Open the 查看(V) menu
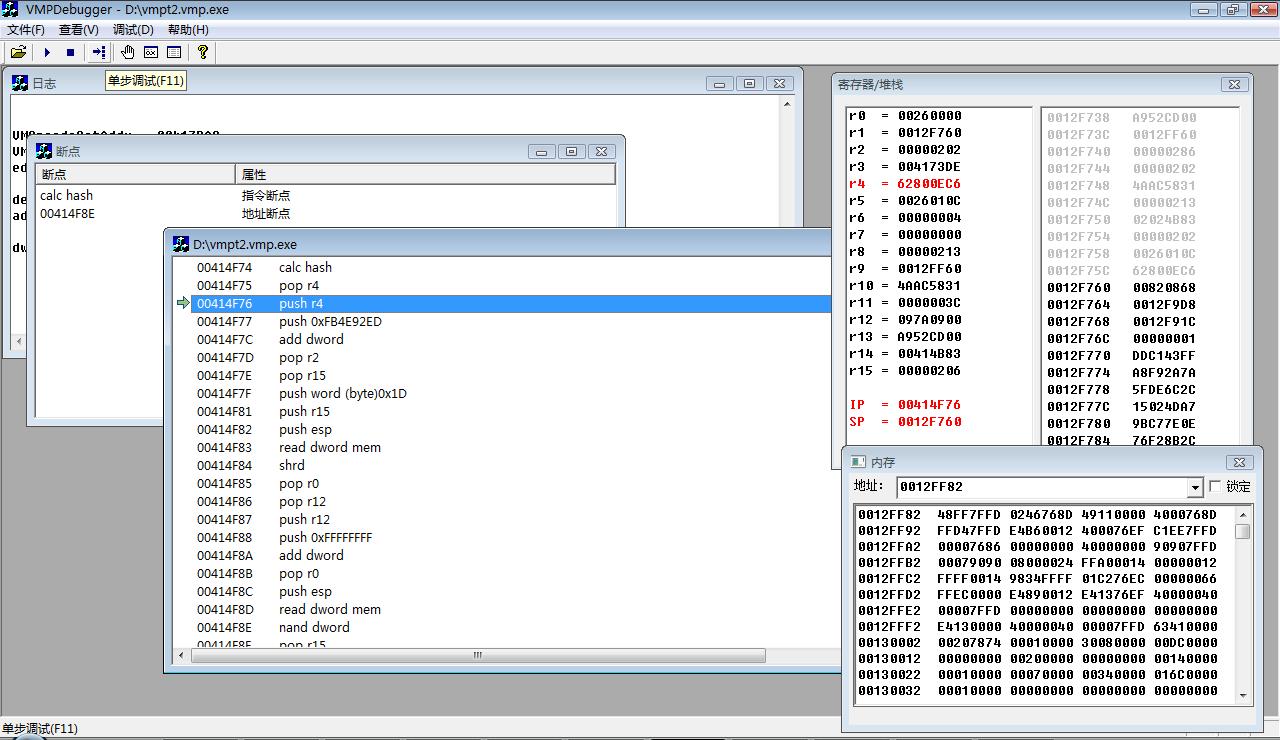 tap(79, 30)
